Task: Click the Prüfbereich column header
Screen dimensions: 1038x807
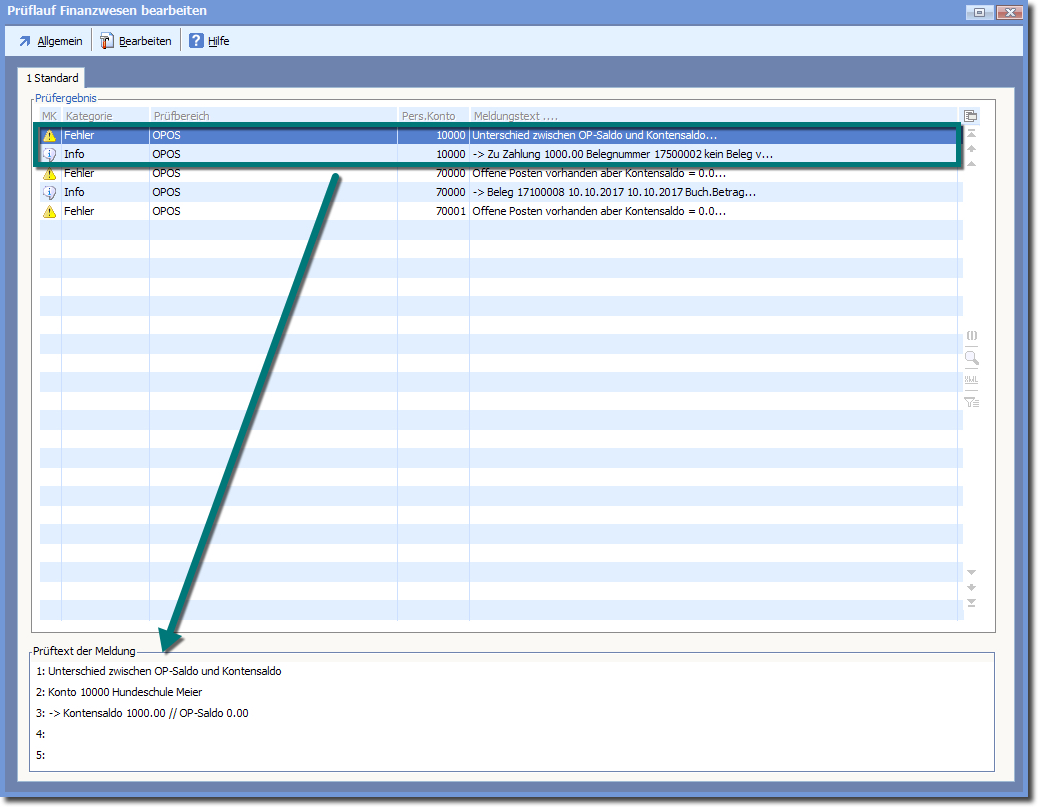Action: coord(270,116)
